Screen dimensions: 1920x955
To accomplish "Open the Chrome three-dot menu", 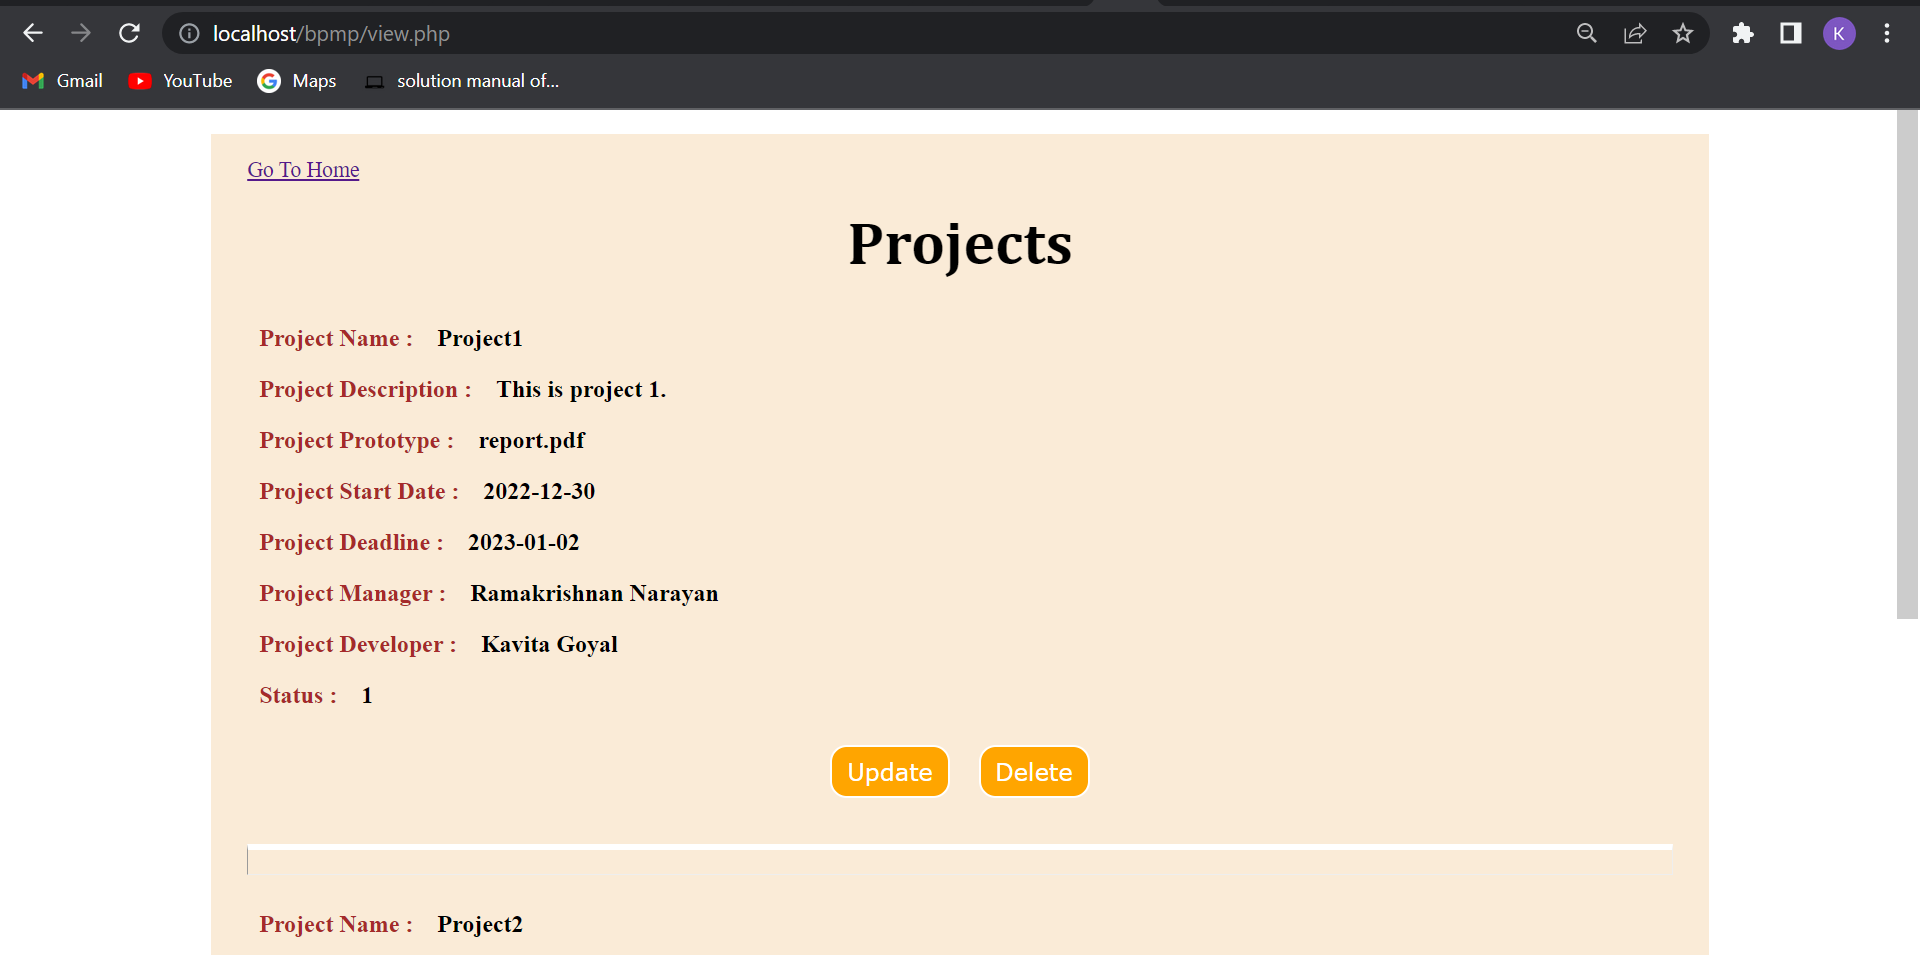I will [1888, 33].
